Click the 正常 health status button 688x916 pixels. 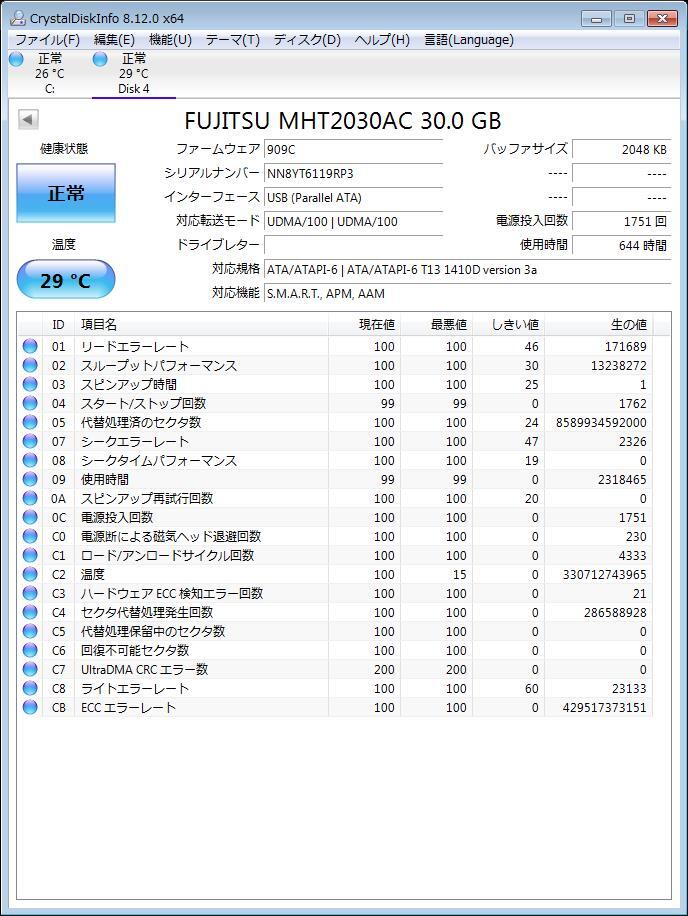[x=66, y=193]
